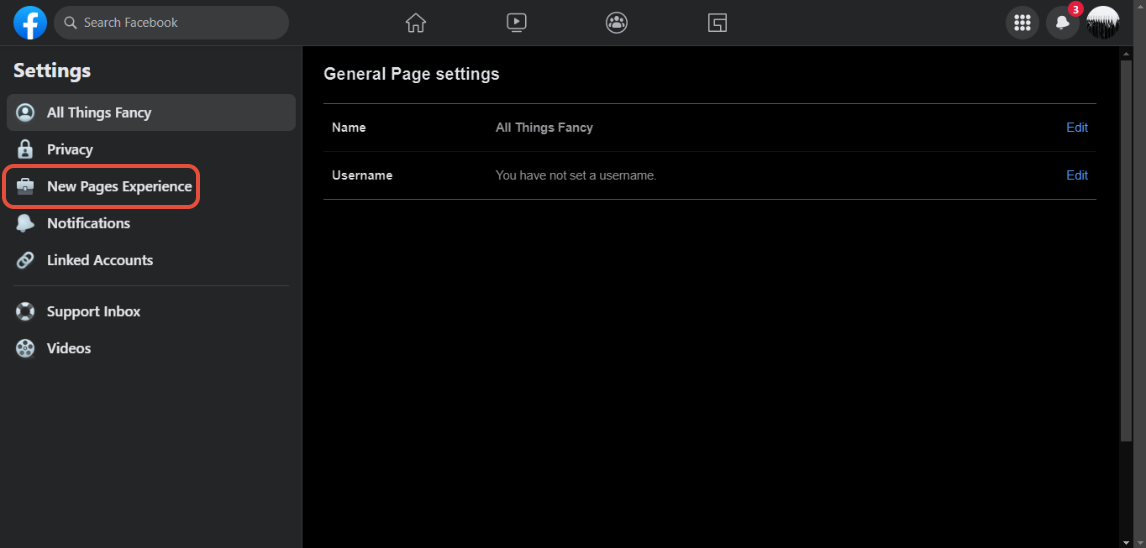Click the lifebuoy icon for Support Inbox
Image resolution: width=1146 pixels, height=548 pixels.
(x=26, y=311)
